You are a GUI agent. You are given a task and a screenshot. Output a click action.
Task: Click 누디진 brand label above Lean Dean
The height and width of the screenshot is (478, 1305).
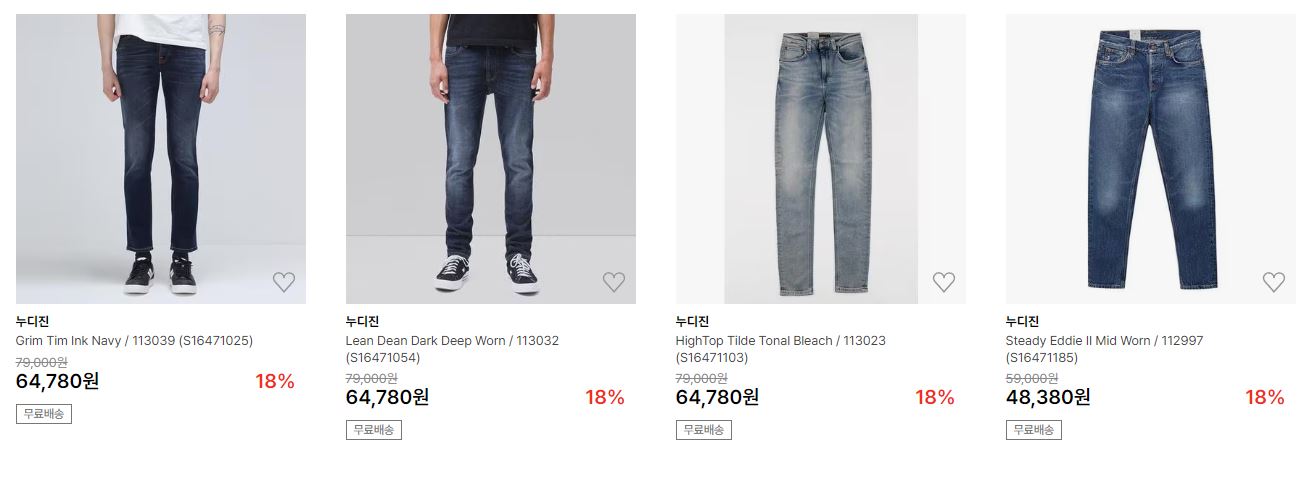click(x=363, y=322)
